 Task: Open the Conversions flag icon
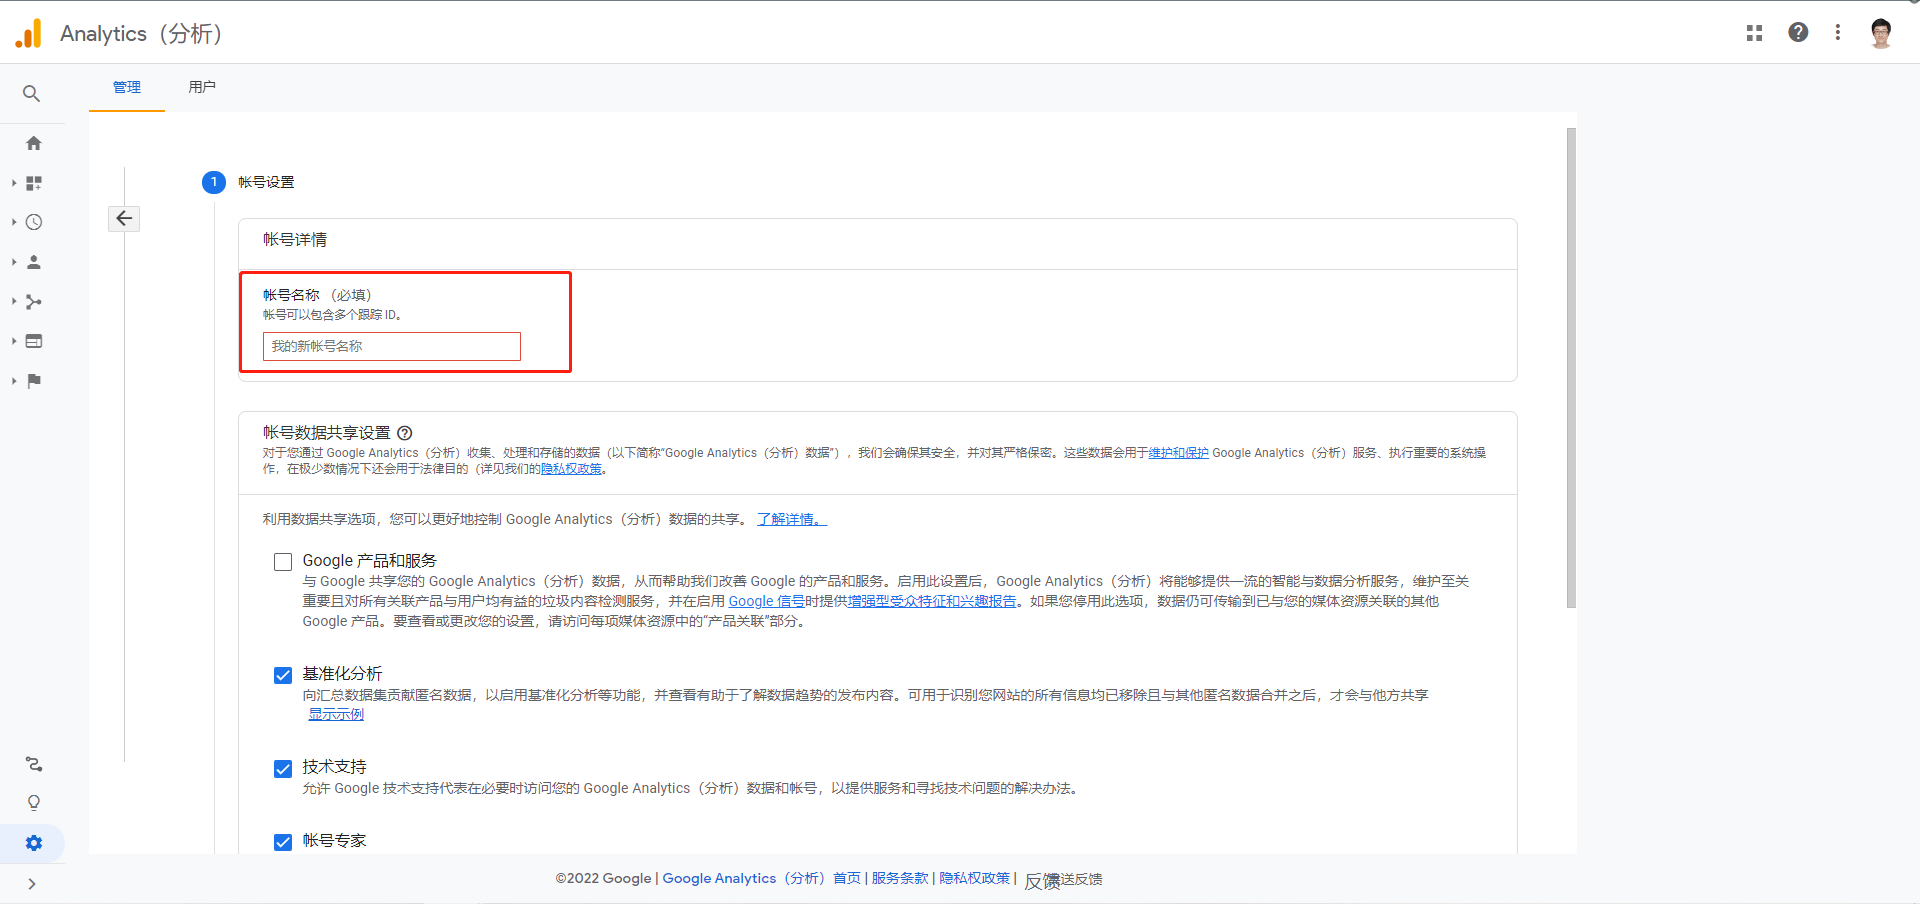coord(34,380)
